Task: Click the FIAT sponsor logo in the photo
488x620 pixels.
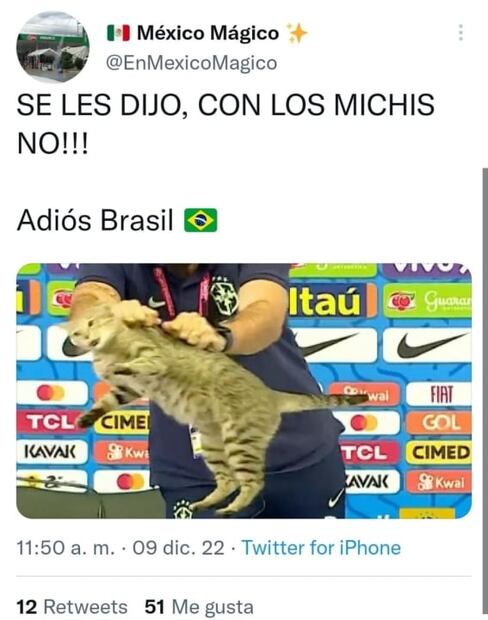Action: (439, 394)
